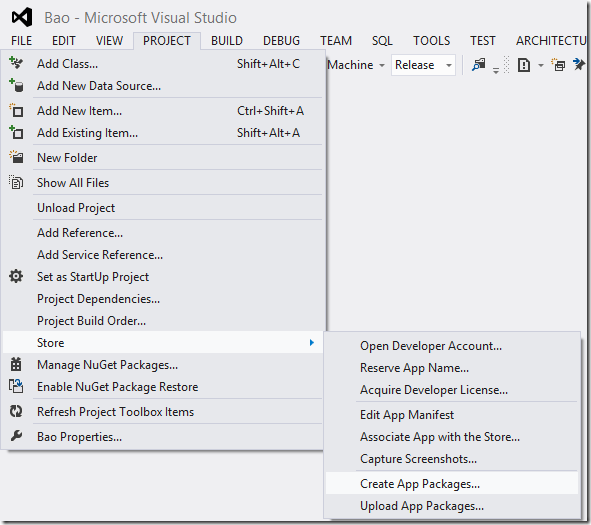The height and width of the screenshot is (525, 591).
Task: Open the SQL menu
Action: (x=382, y=40)
